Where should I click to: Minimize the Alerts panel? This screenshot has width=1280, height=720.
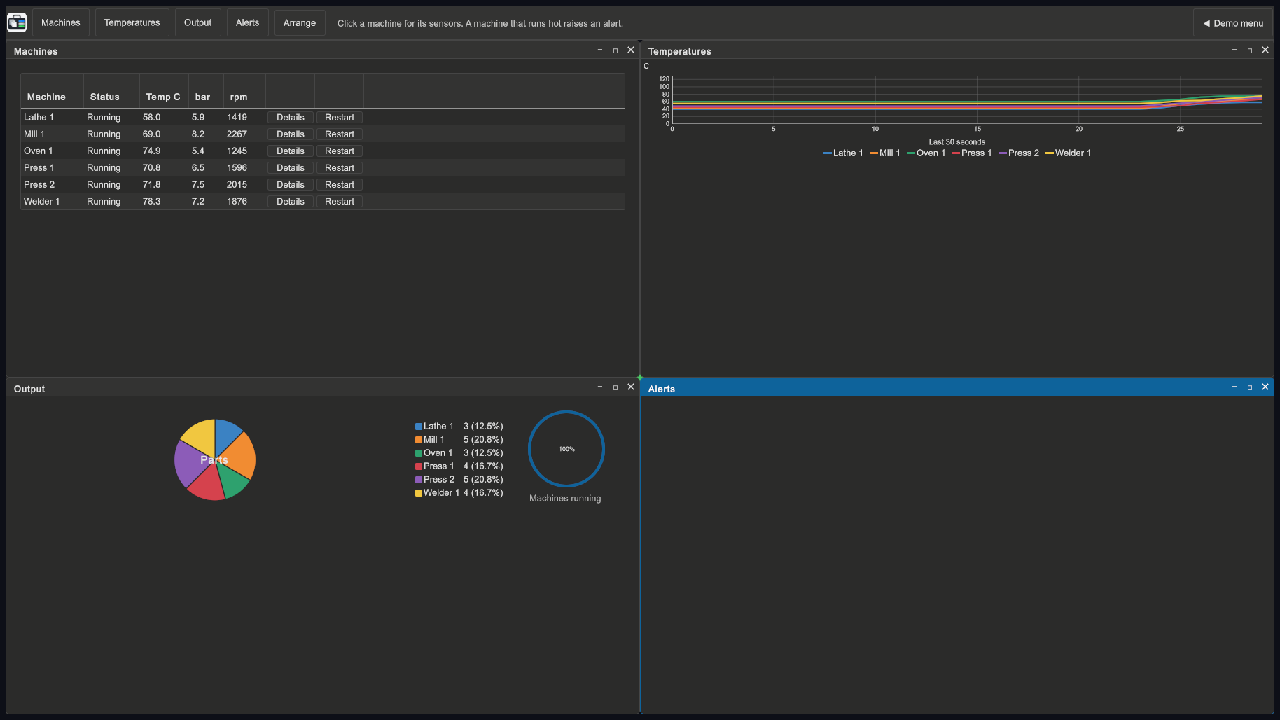[x=1234, y=387]
